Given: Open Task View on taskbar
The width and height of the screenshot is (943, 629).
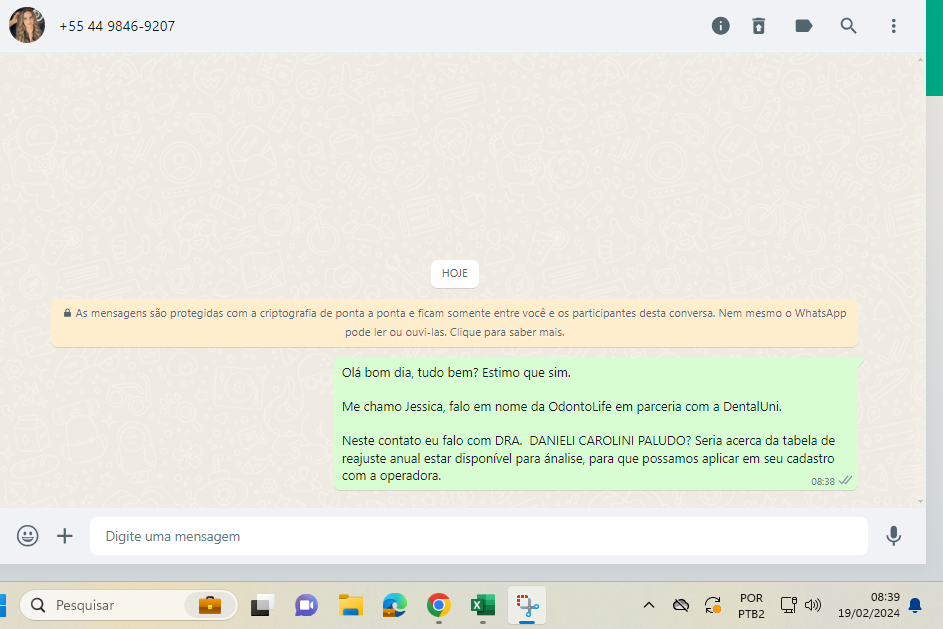Looking at the screenshot, I should [262, 605].
